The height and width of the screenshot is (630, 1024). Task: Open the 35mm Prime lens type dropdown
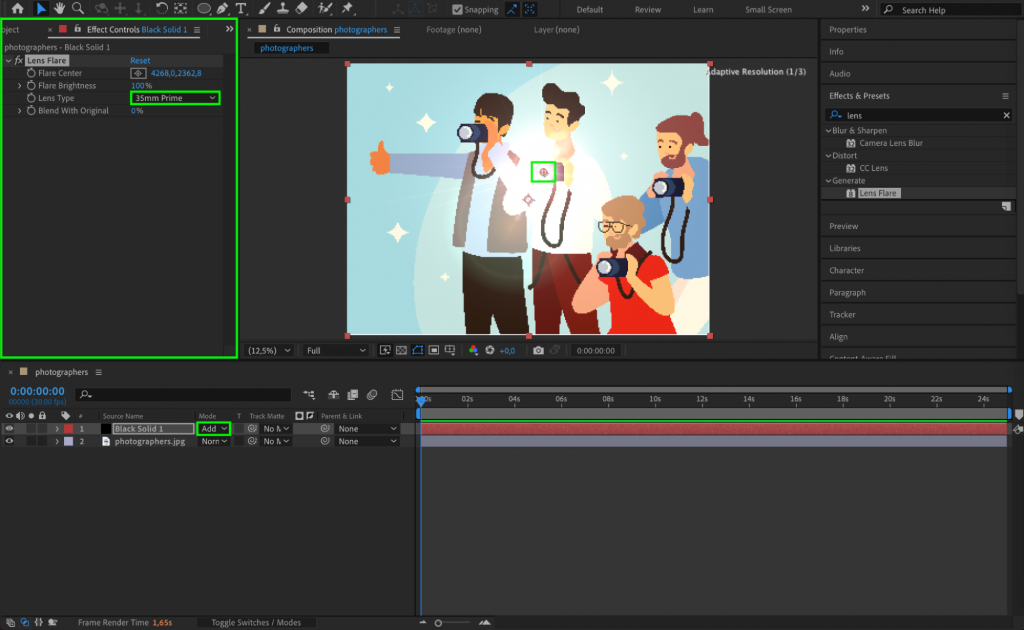point(175,98)
